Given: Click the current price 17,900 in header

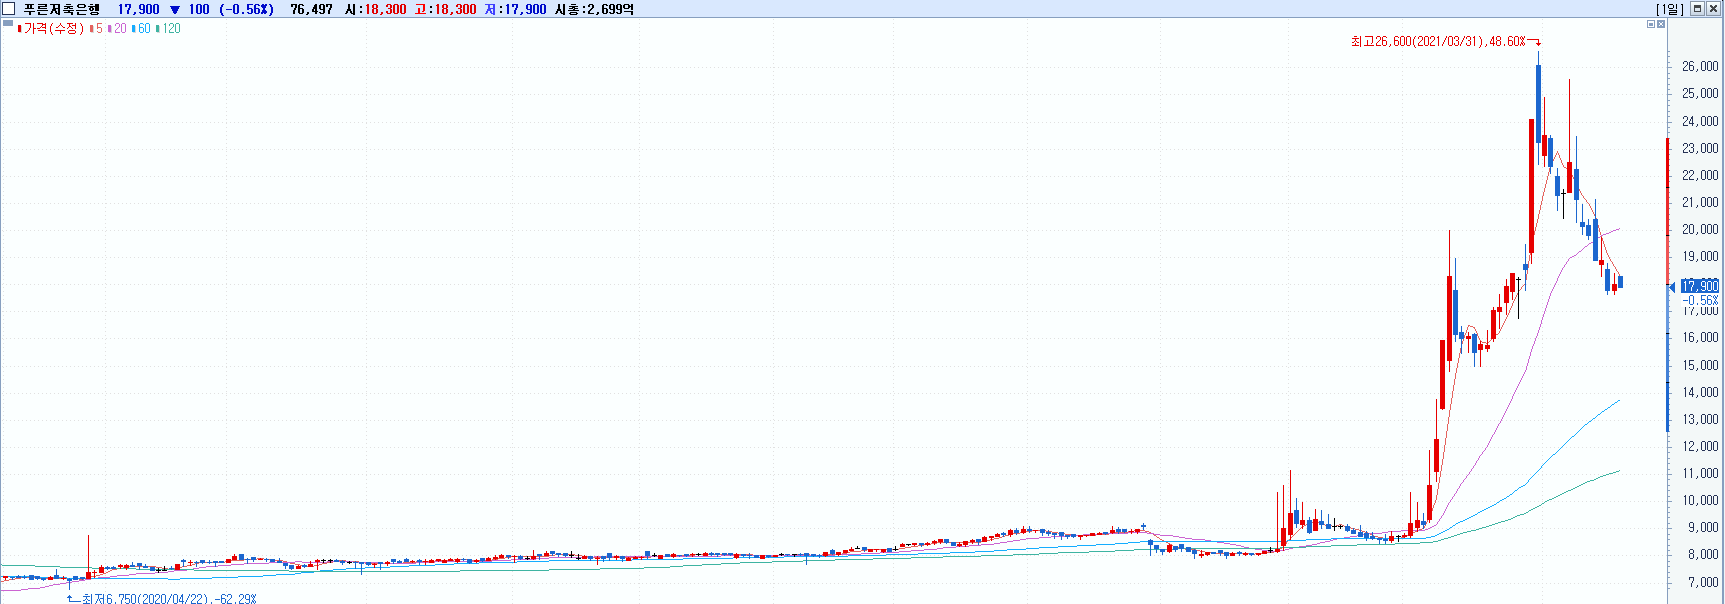Looking at the screenshot, I should pyautogui.click(x=138, y=9).
